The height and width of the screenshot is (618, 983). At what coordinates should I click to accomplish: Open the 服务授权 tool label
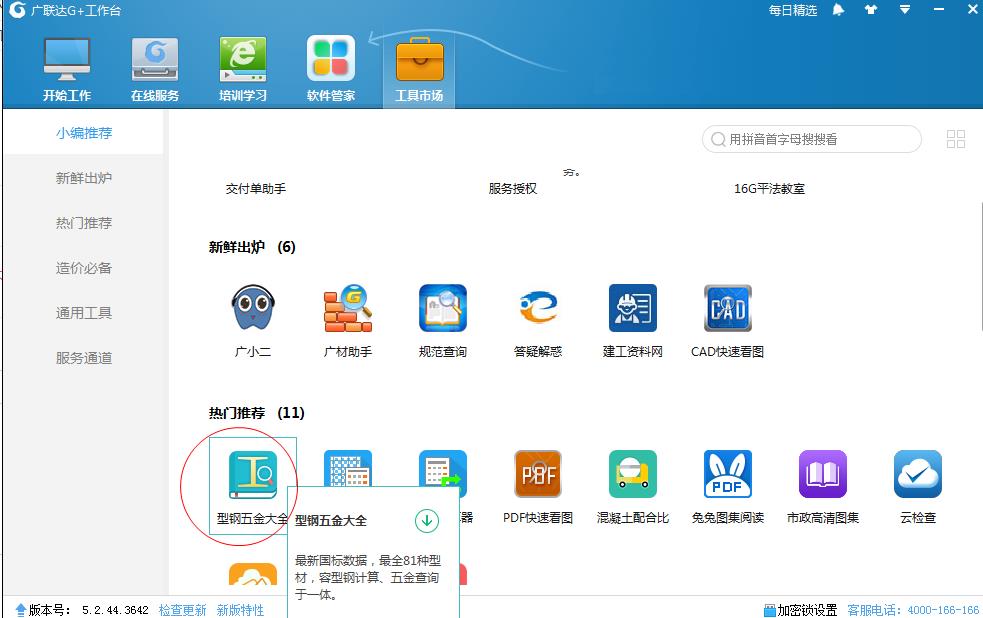[513, 189]
